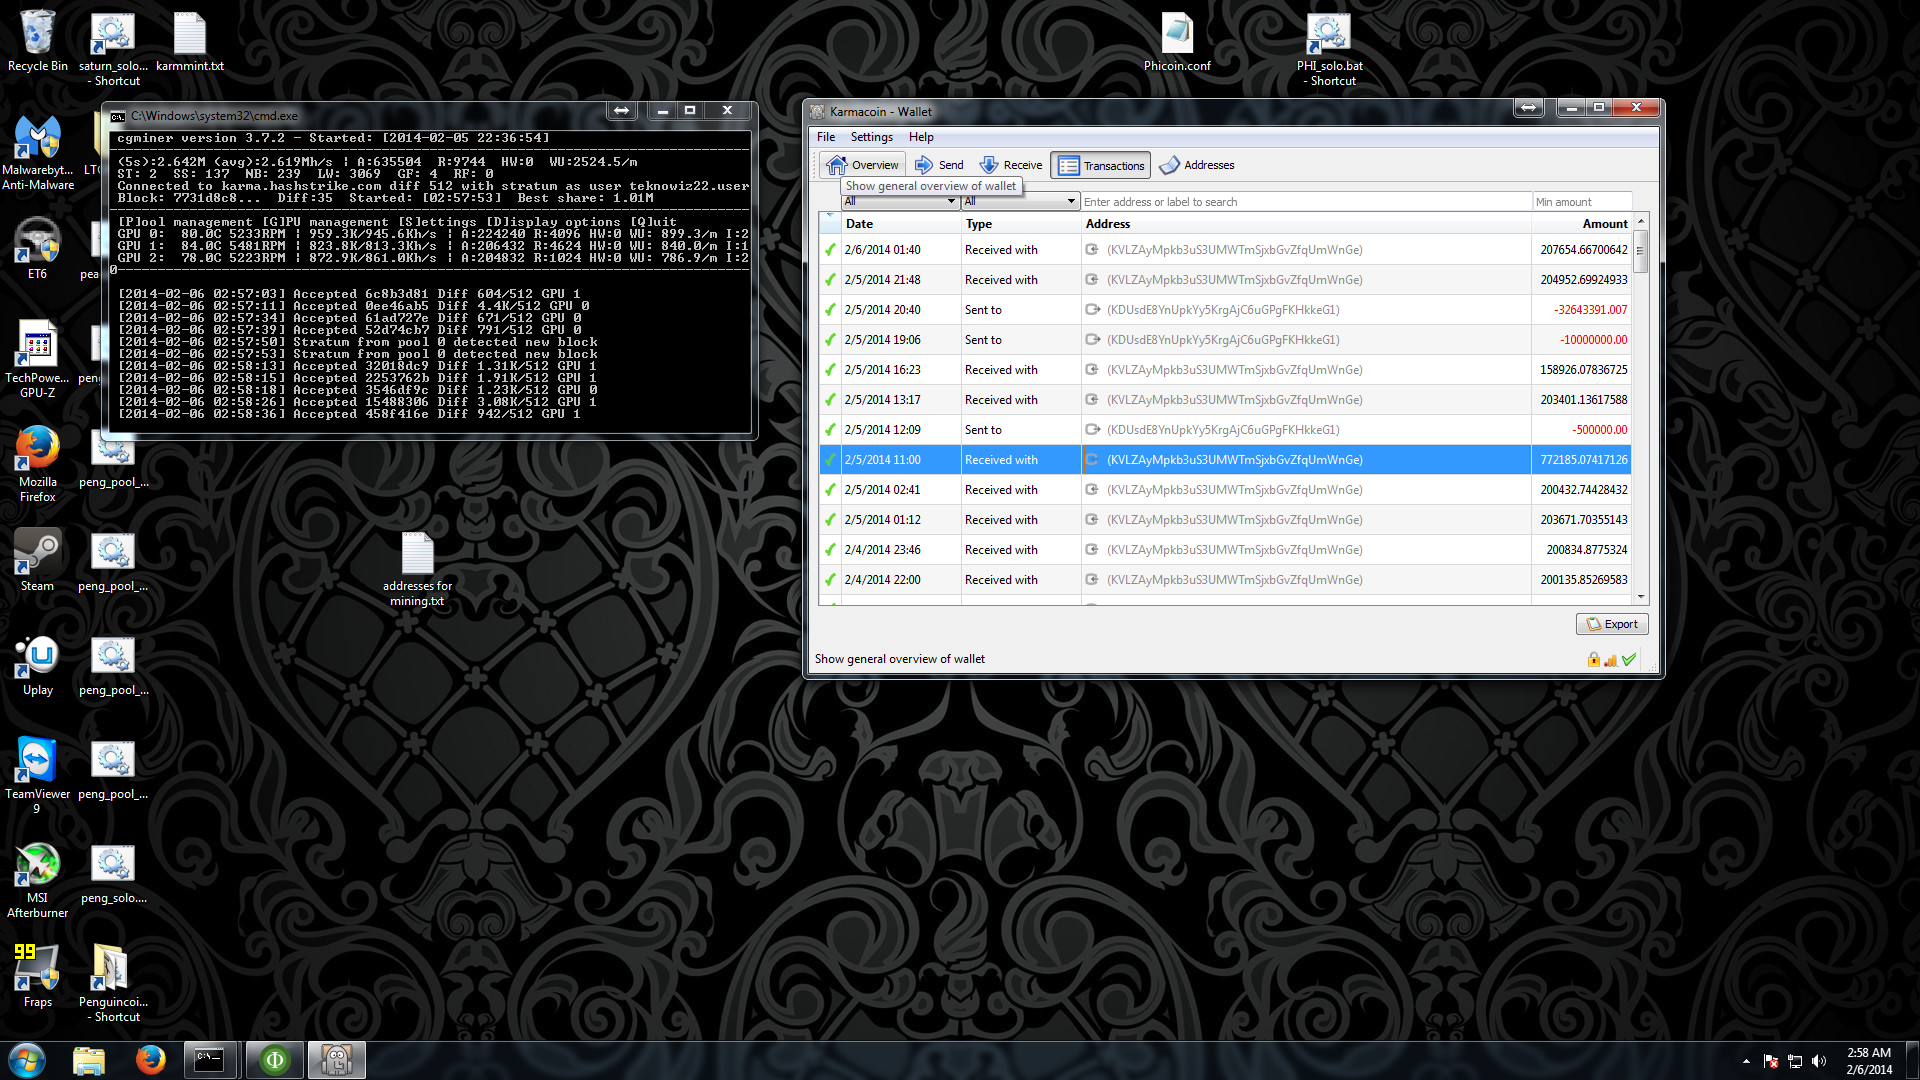Select the -500000.00 sent transaction

(x=1225, y=430)
